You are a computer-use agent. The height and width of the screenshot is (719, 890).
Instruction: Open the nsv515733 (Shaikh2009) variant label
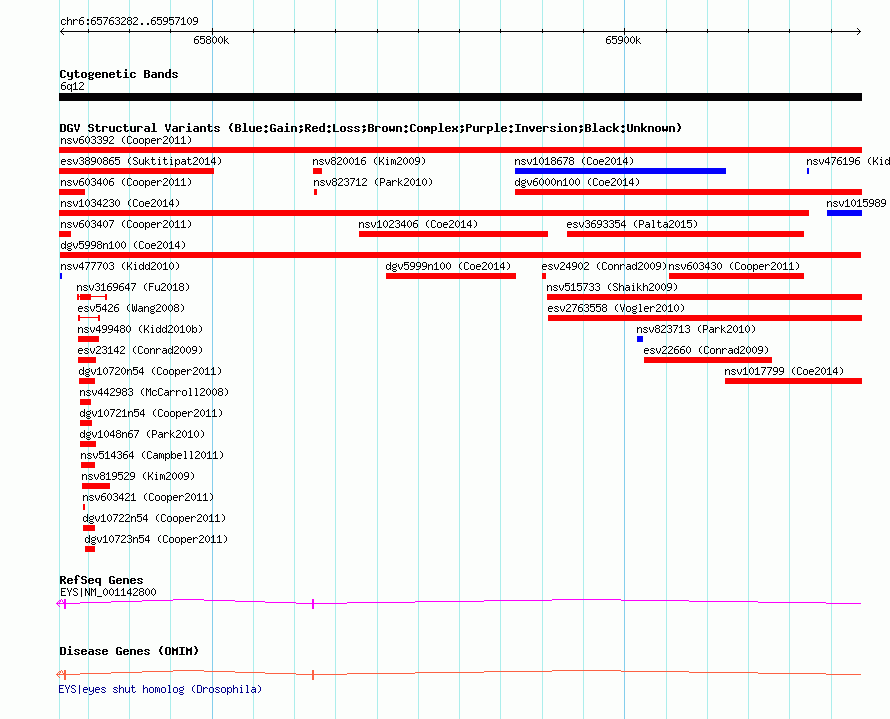tap(612, 287)
